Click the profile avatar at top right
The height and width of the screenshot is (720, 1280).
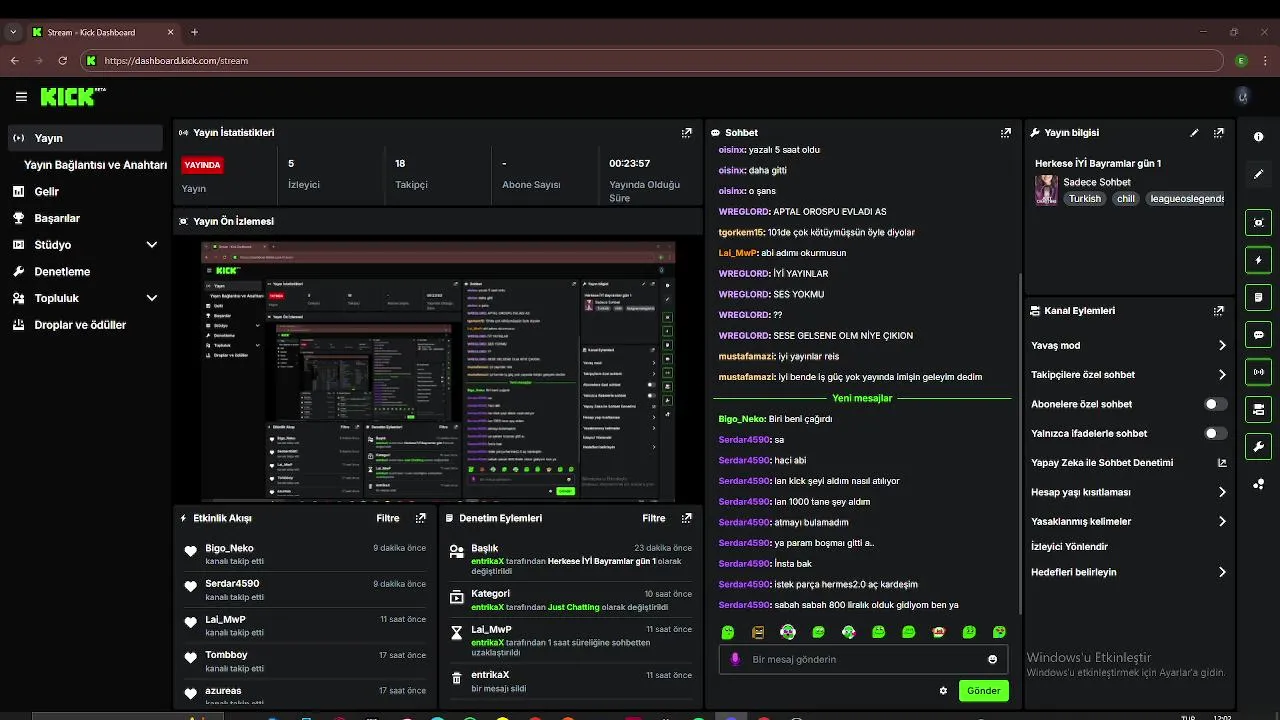coord(1243,96)
